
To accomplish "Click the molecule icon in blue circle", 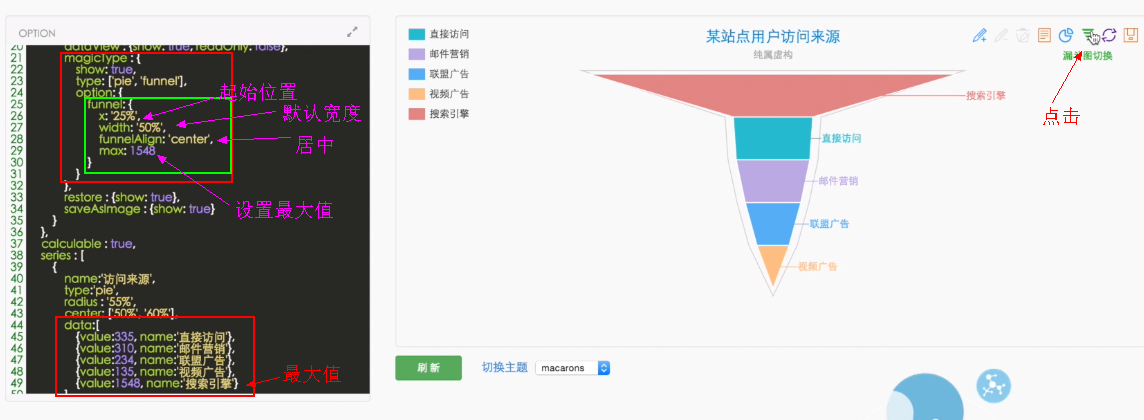I will tap(992, 384).
